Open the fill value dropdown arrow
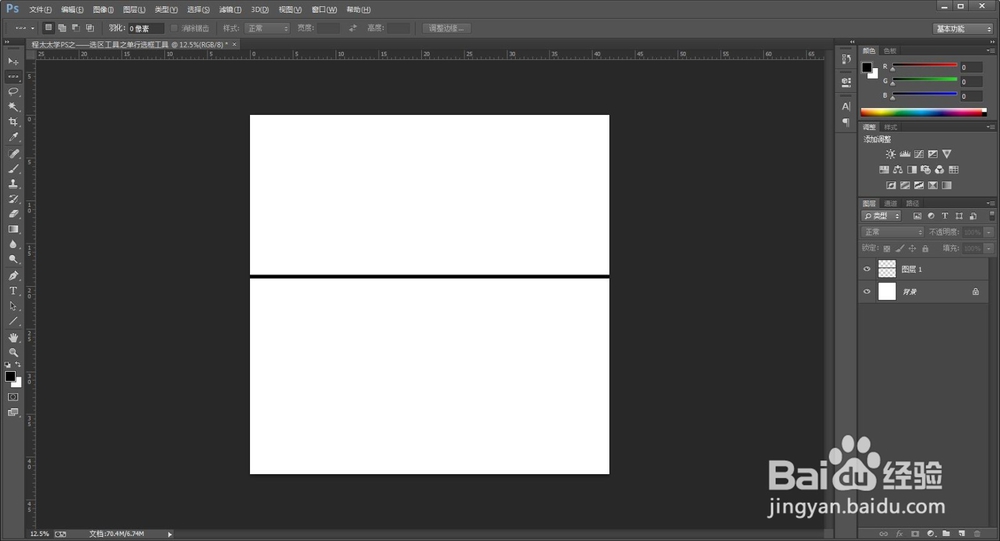 [x=989, y=248]
